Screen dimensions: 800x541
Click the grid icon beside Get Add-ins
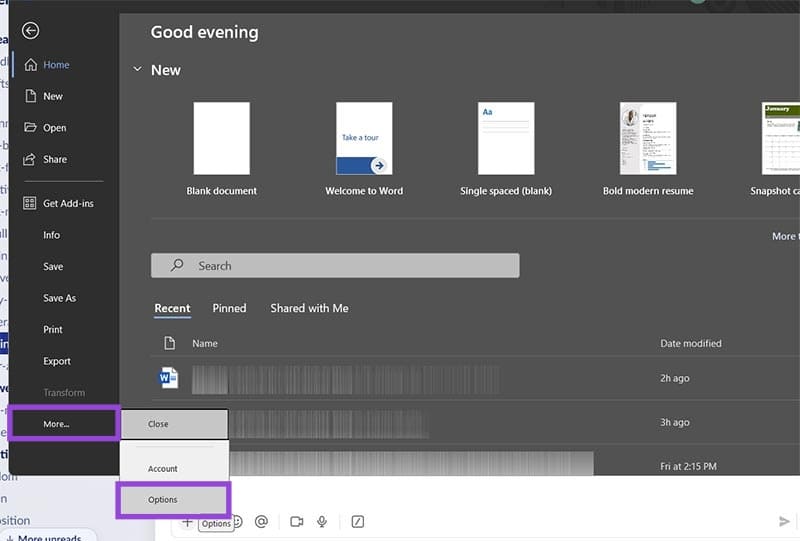click(30, 203)
